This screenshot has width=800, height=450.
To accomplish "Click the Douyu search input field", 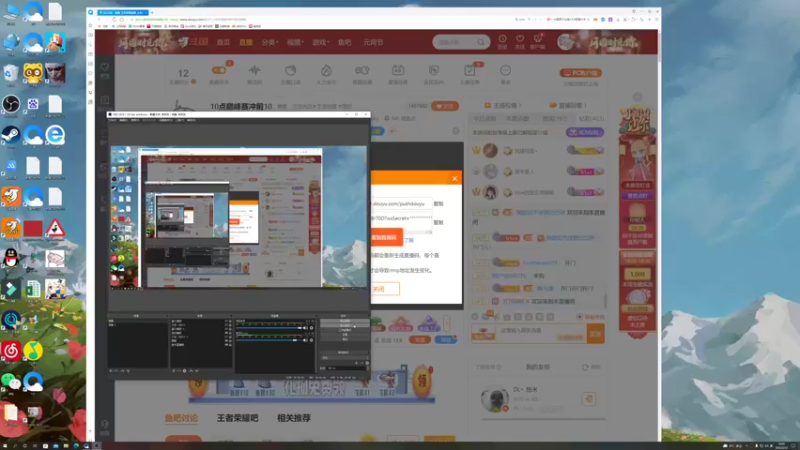I will click(456, 42).
